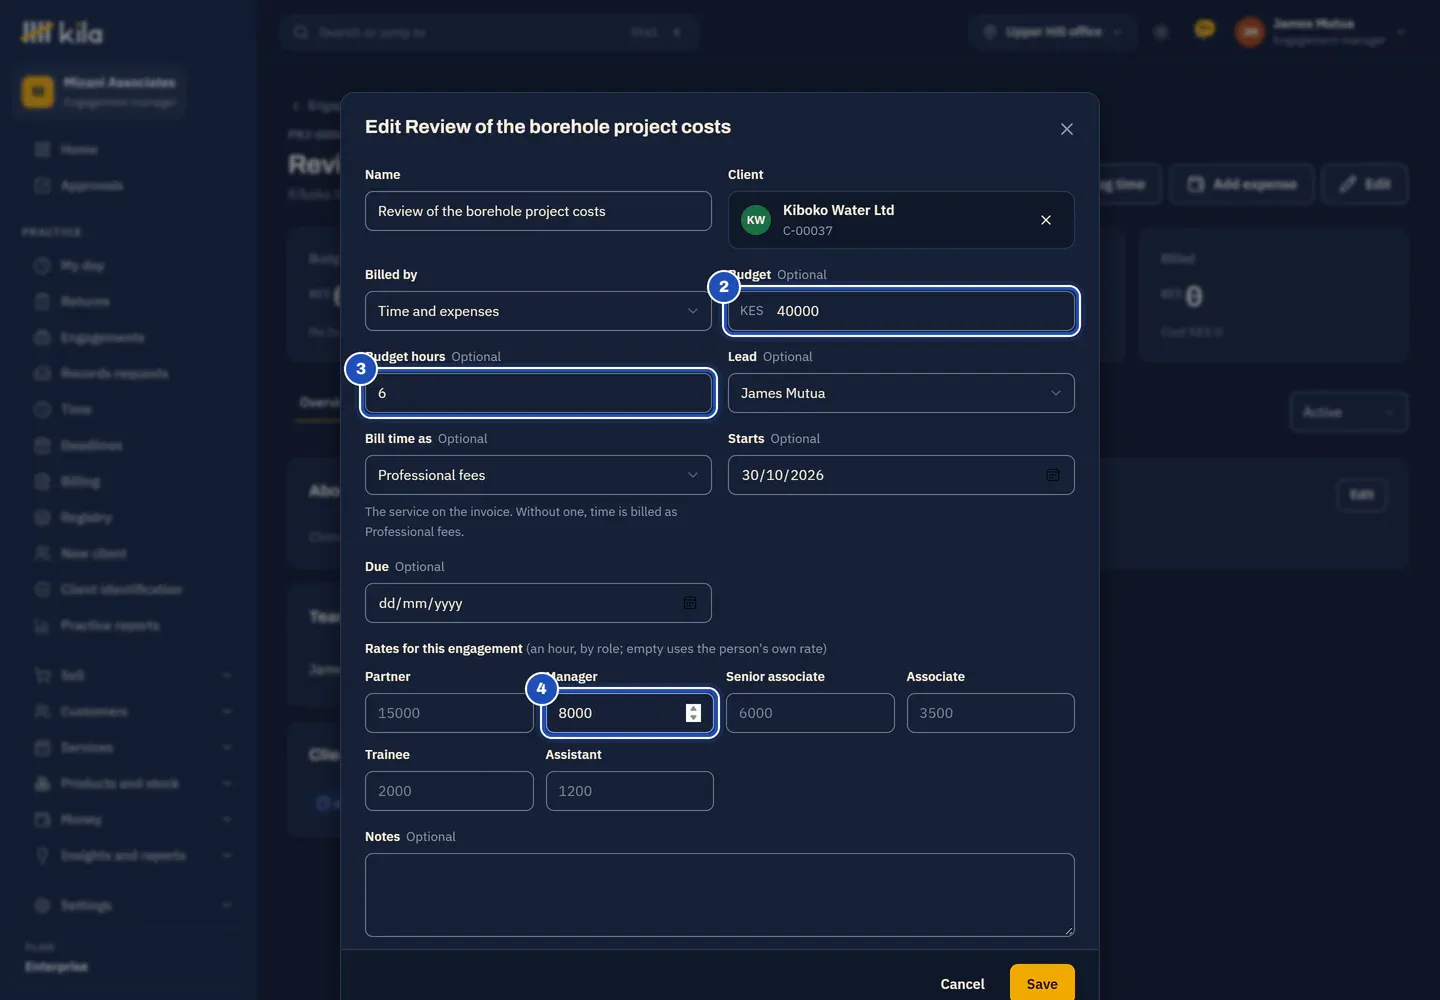The width and height of the screenshot is (1440, 1000).
Task: Close the Edit Review dialog with X
Action: 1067,129
